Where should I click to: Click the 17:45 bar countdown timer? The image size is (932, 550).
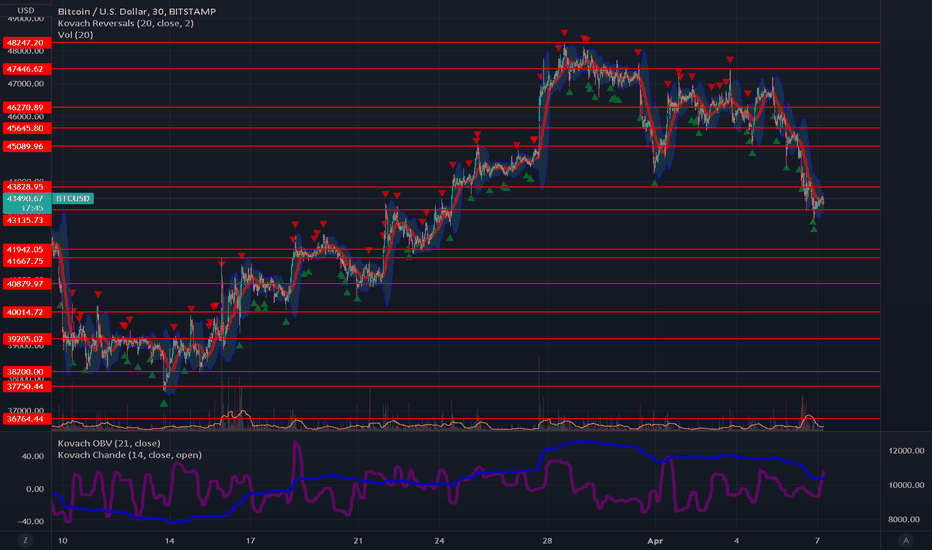click(32, 208)
